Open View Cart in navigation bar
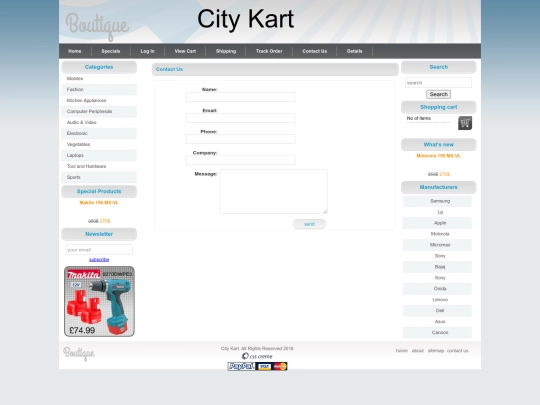This screenshot has width=540, height=405. [185, 51]
